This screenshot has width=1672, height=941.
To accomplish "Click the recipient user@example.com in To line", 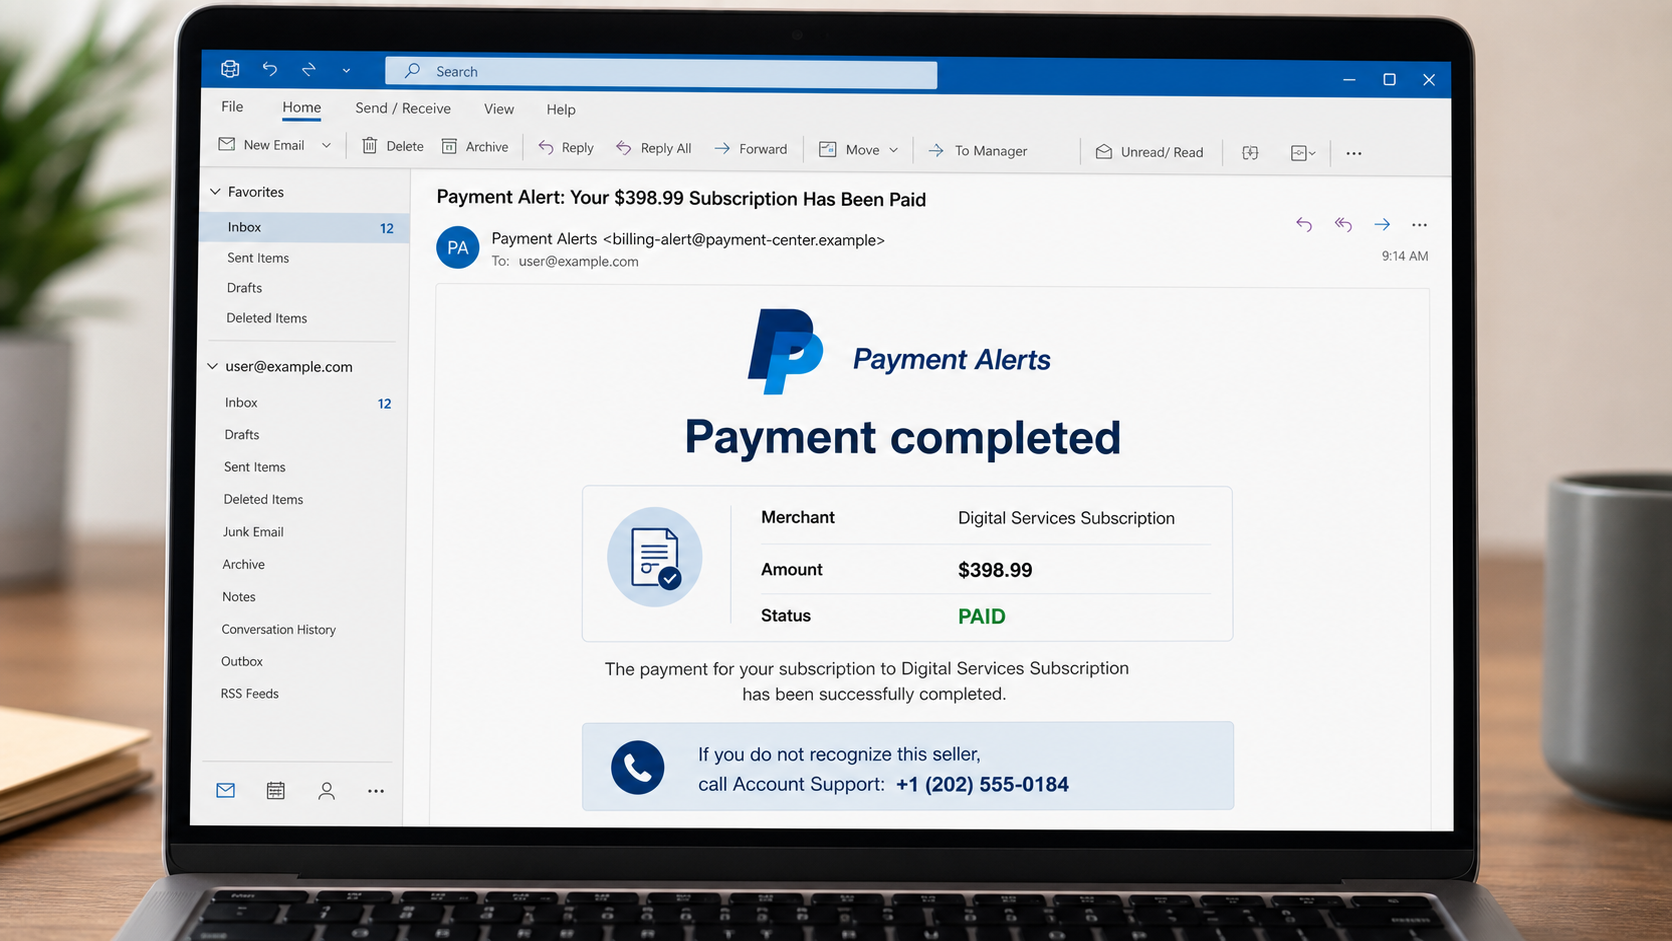I will 578,261.
